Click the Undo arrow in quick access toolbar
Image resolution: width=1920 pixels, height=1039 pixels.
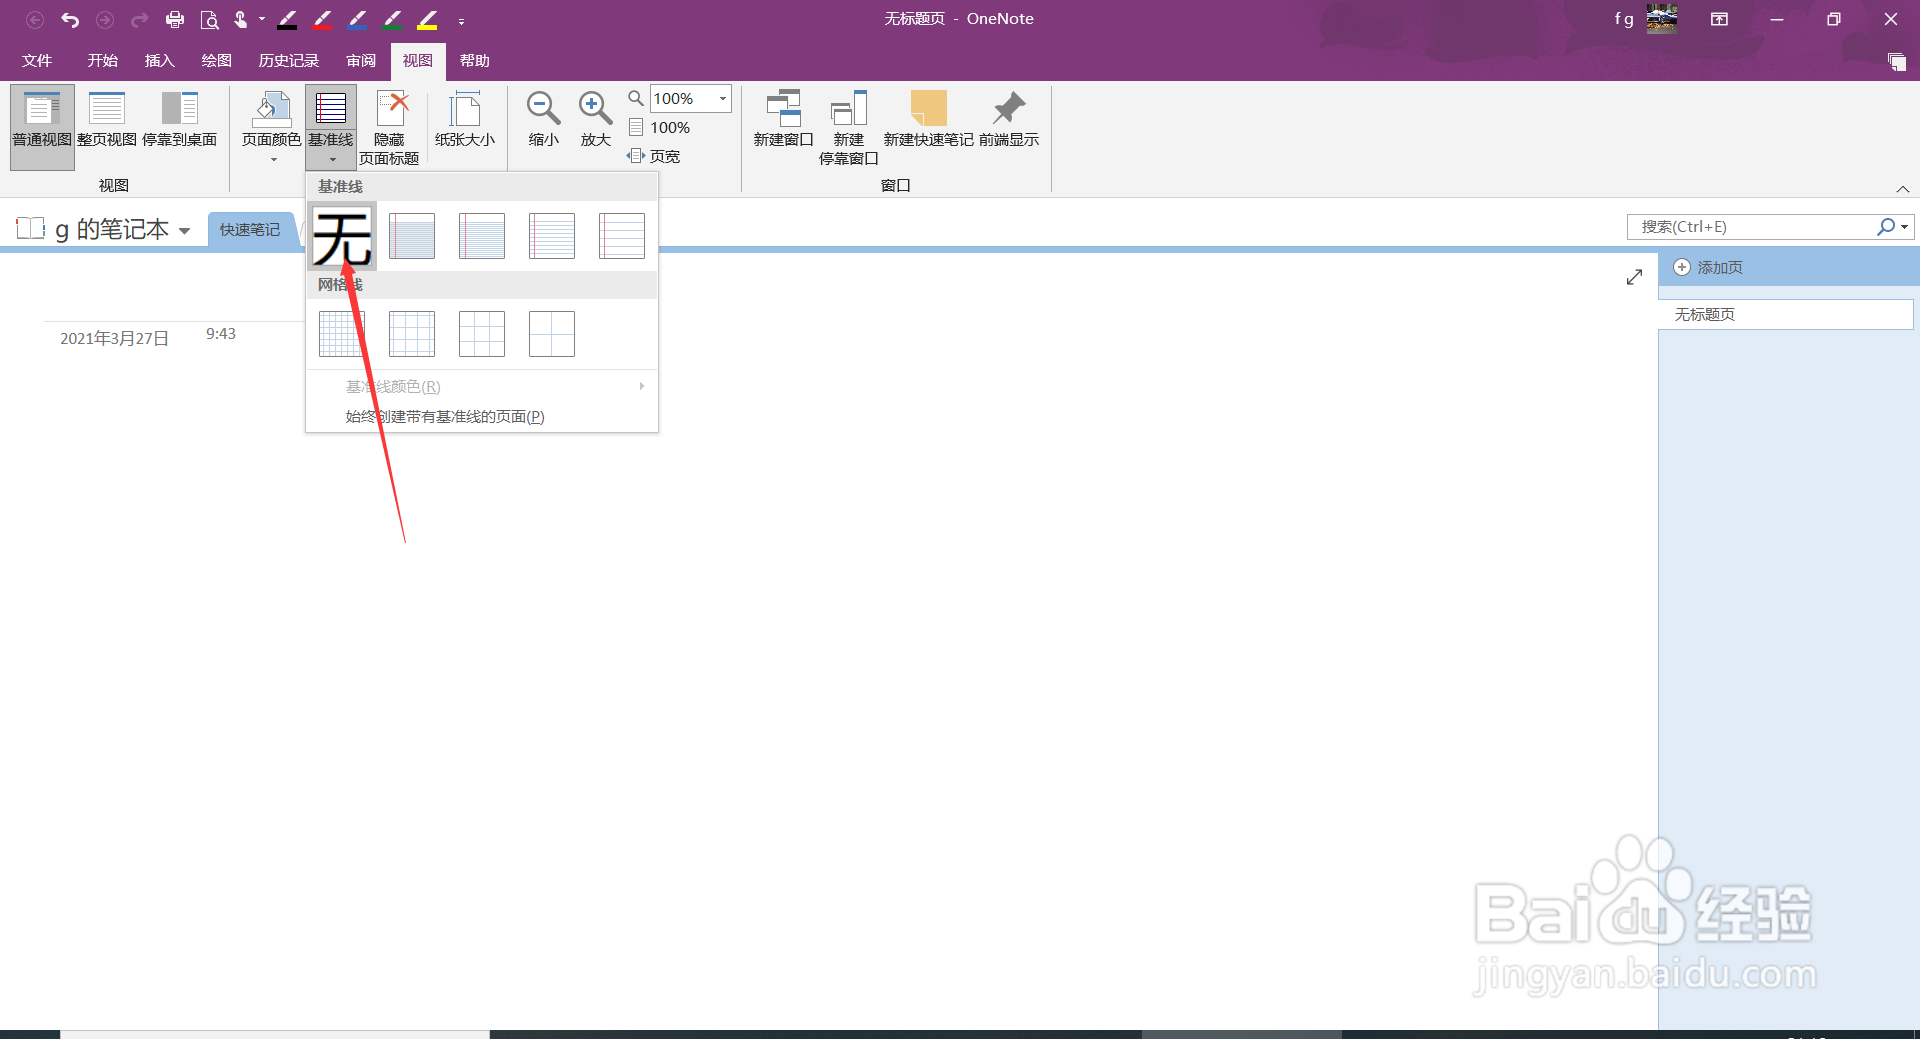coord(70,19)
